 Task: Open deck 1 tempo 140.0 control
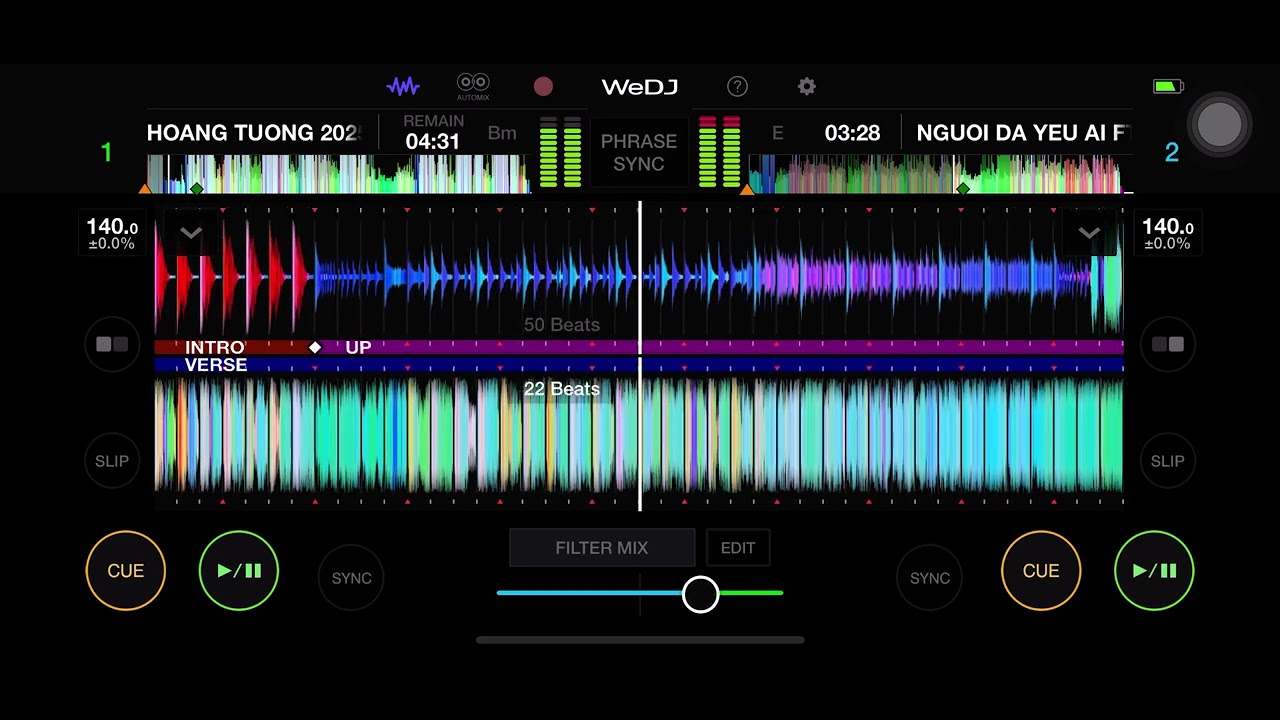click(112, 234)
